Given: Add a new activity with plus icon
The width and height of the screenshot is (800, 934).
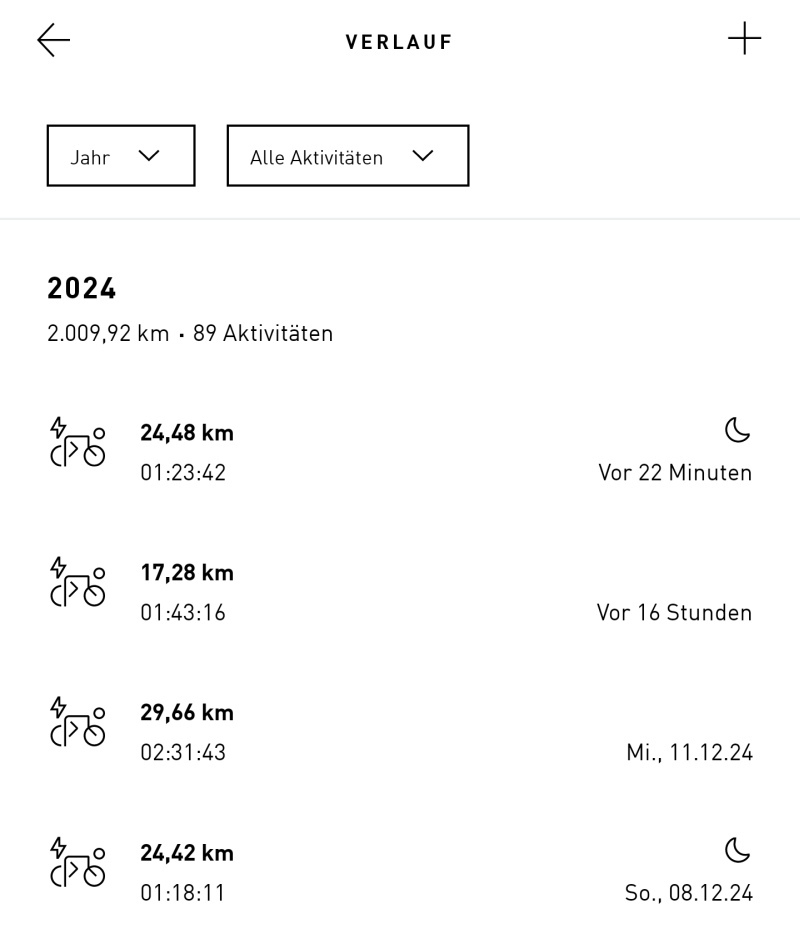Looking at the screenshot, I should pyautogui.click(x=744, y=40).
